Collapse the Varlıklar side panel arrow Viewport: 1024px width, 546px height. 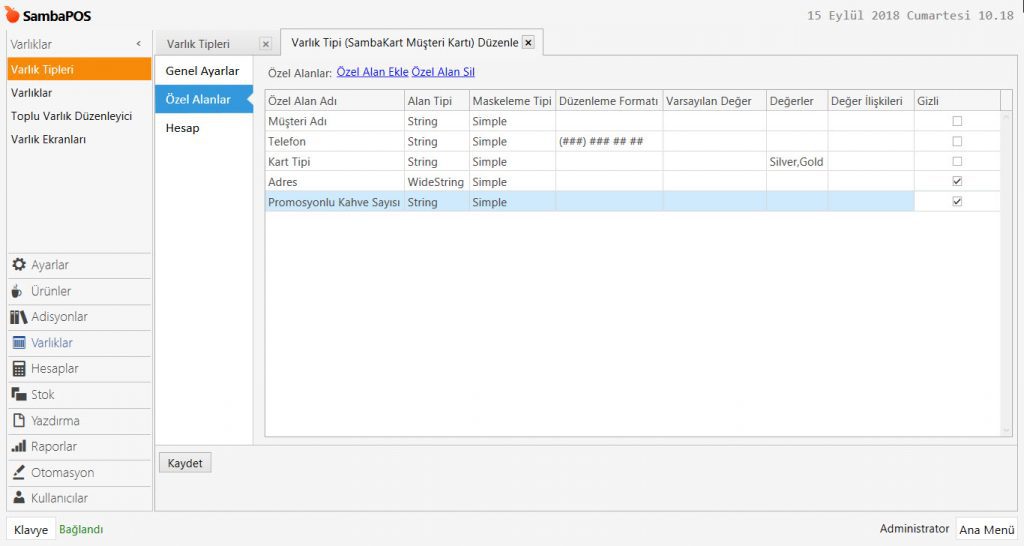coord(138,44)
